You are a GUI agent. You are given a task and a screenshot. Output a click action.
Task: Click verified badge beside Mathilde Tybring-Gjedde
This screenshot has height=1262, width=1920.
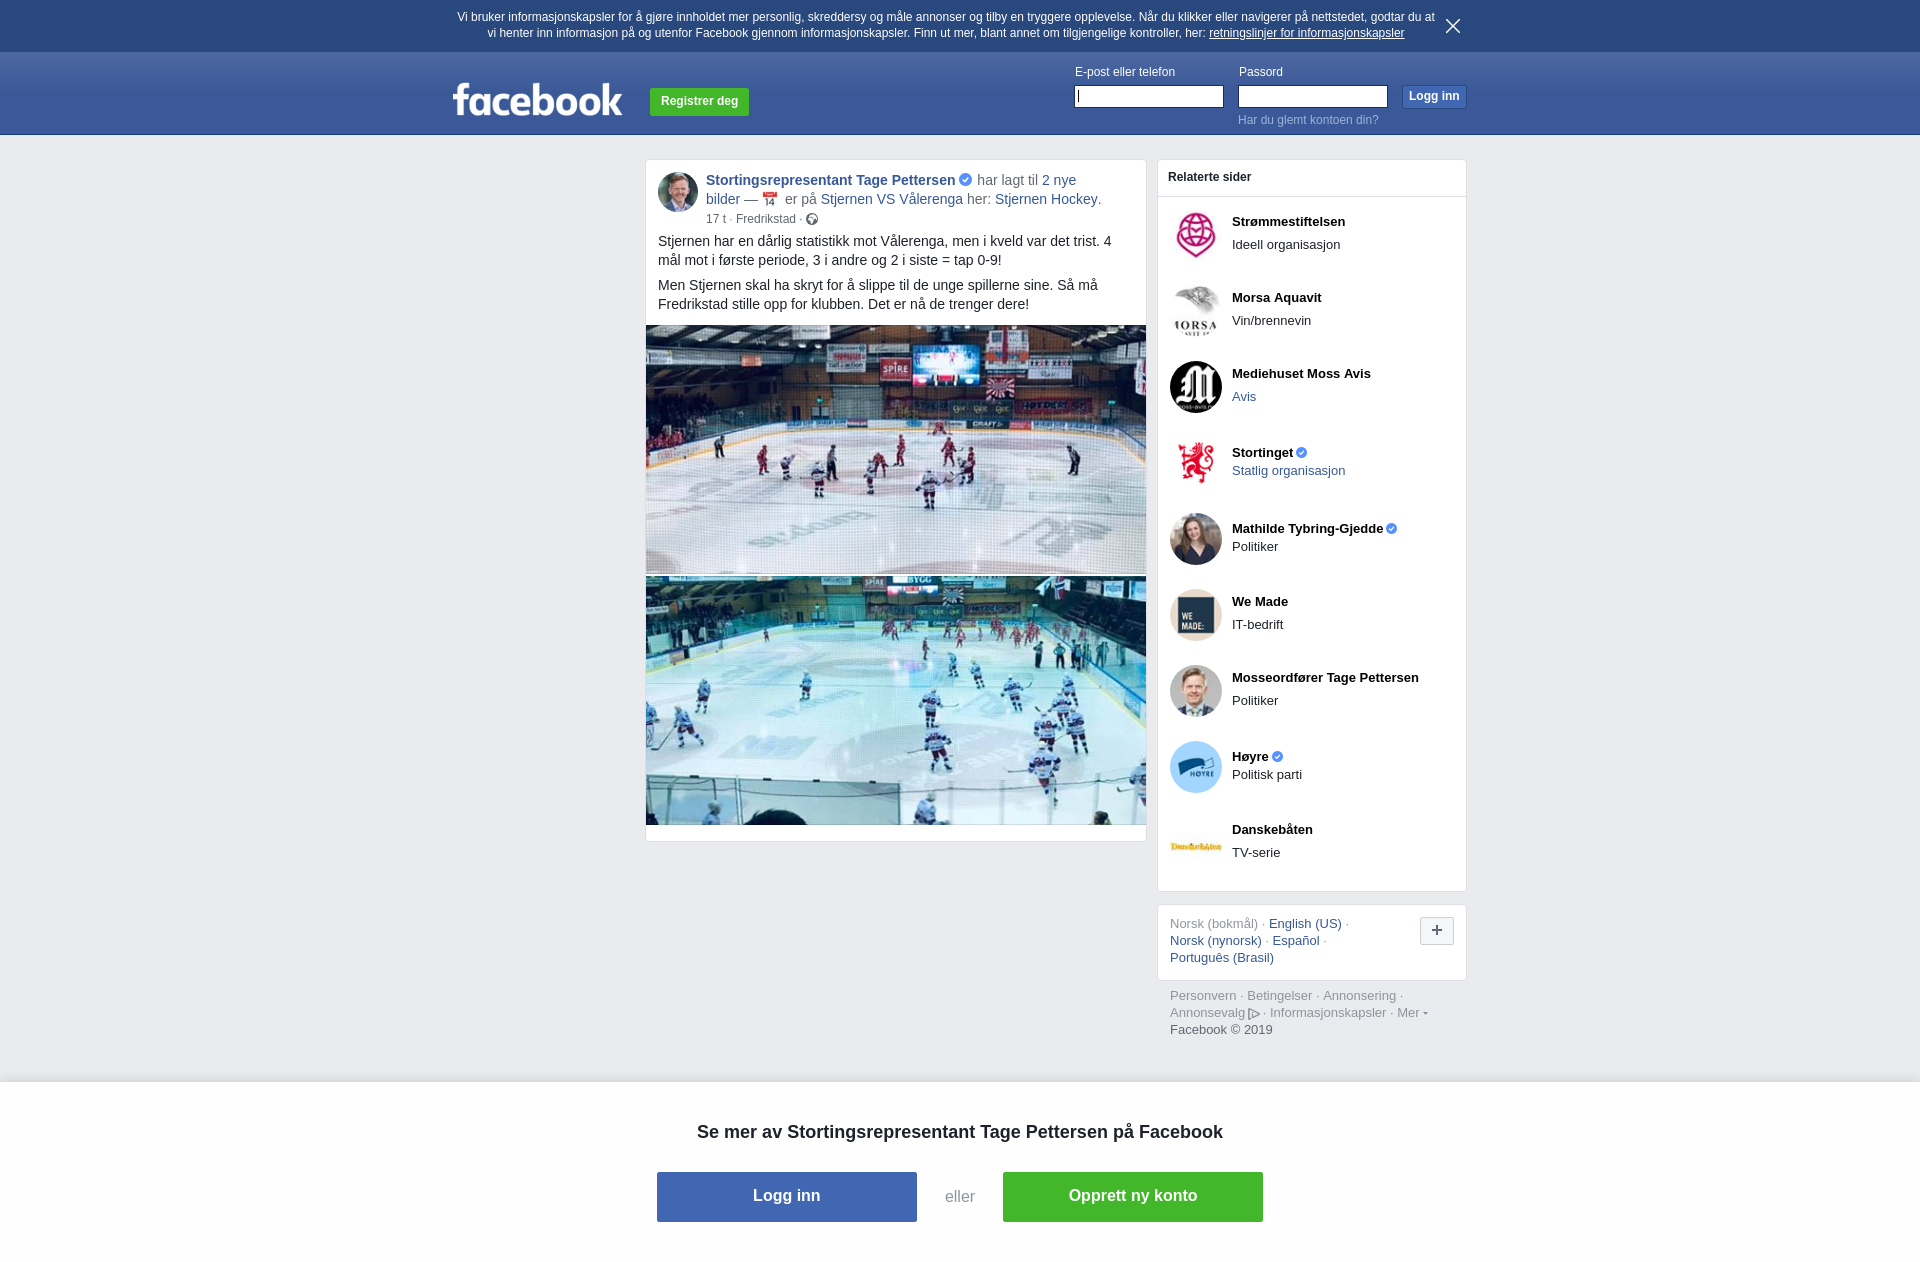click(x=1392, y=529)
